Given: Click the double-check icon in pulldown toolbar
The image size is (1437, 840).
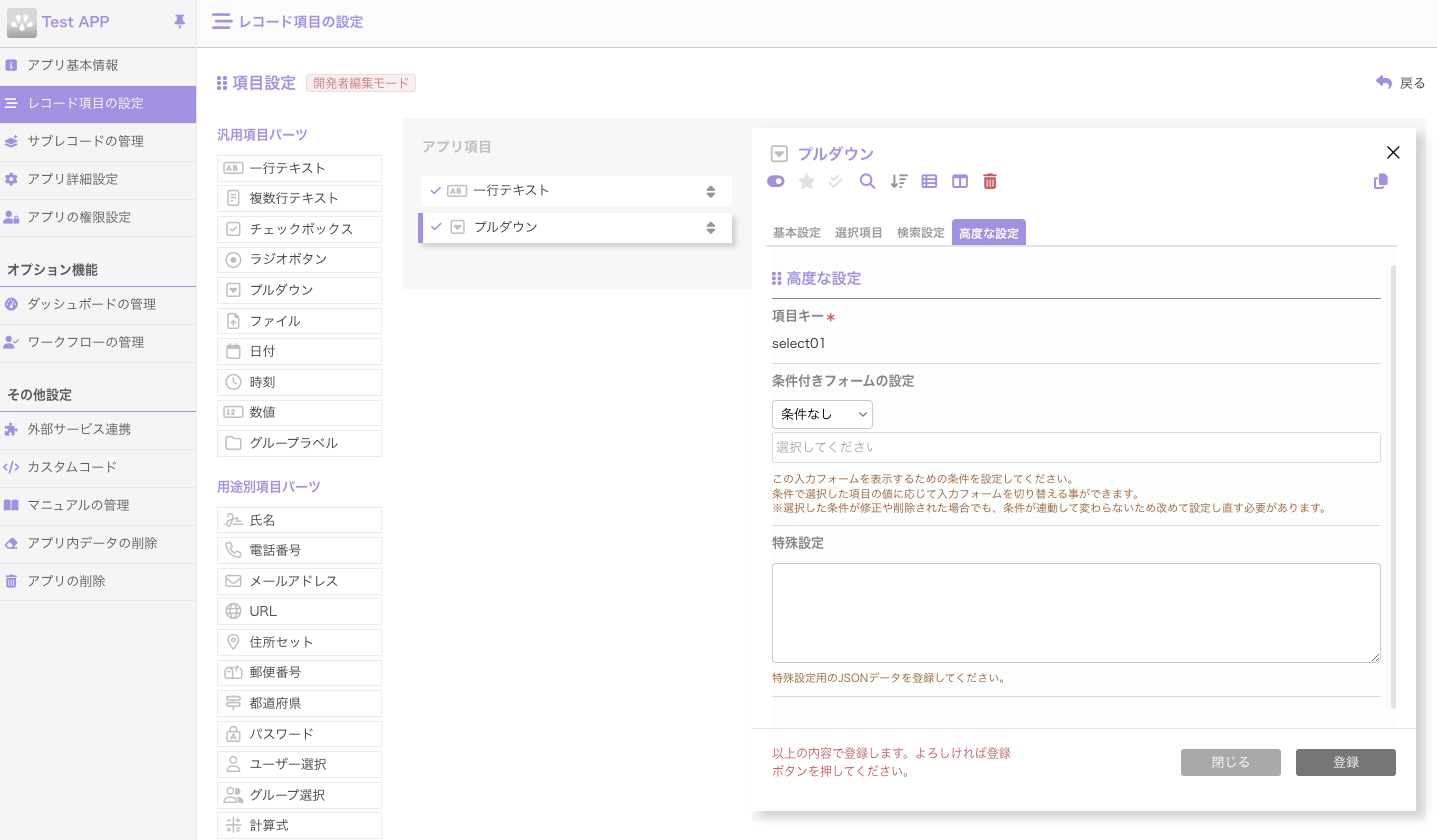Looking at the screenshot, I should (x=836, y=181).
